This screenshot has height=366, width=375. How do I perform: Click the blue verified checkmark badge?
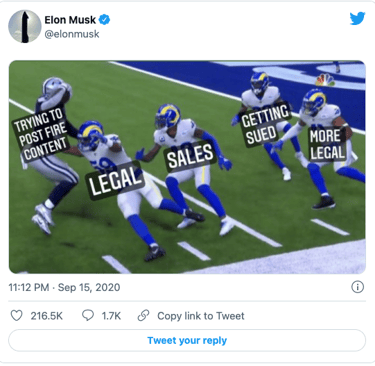point(105,20)
